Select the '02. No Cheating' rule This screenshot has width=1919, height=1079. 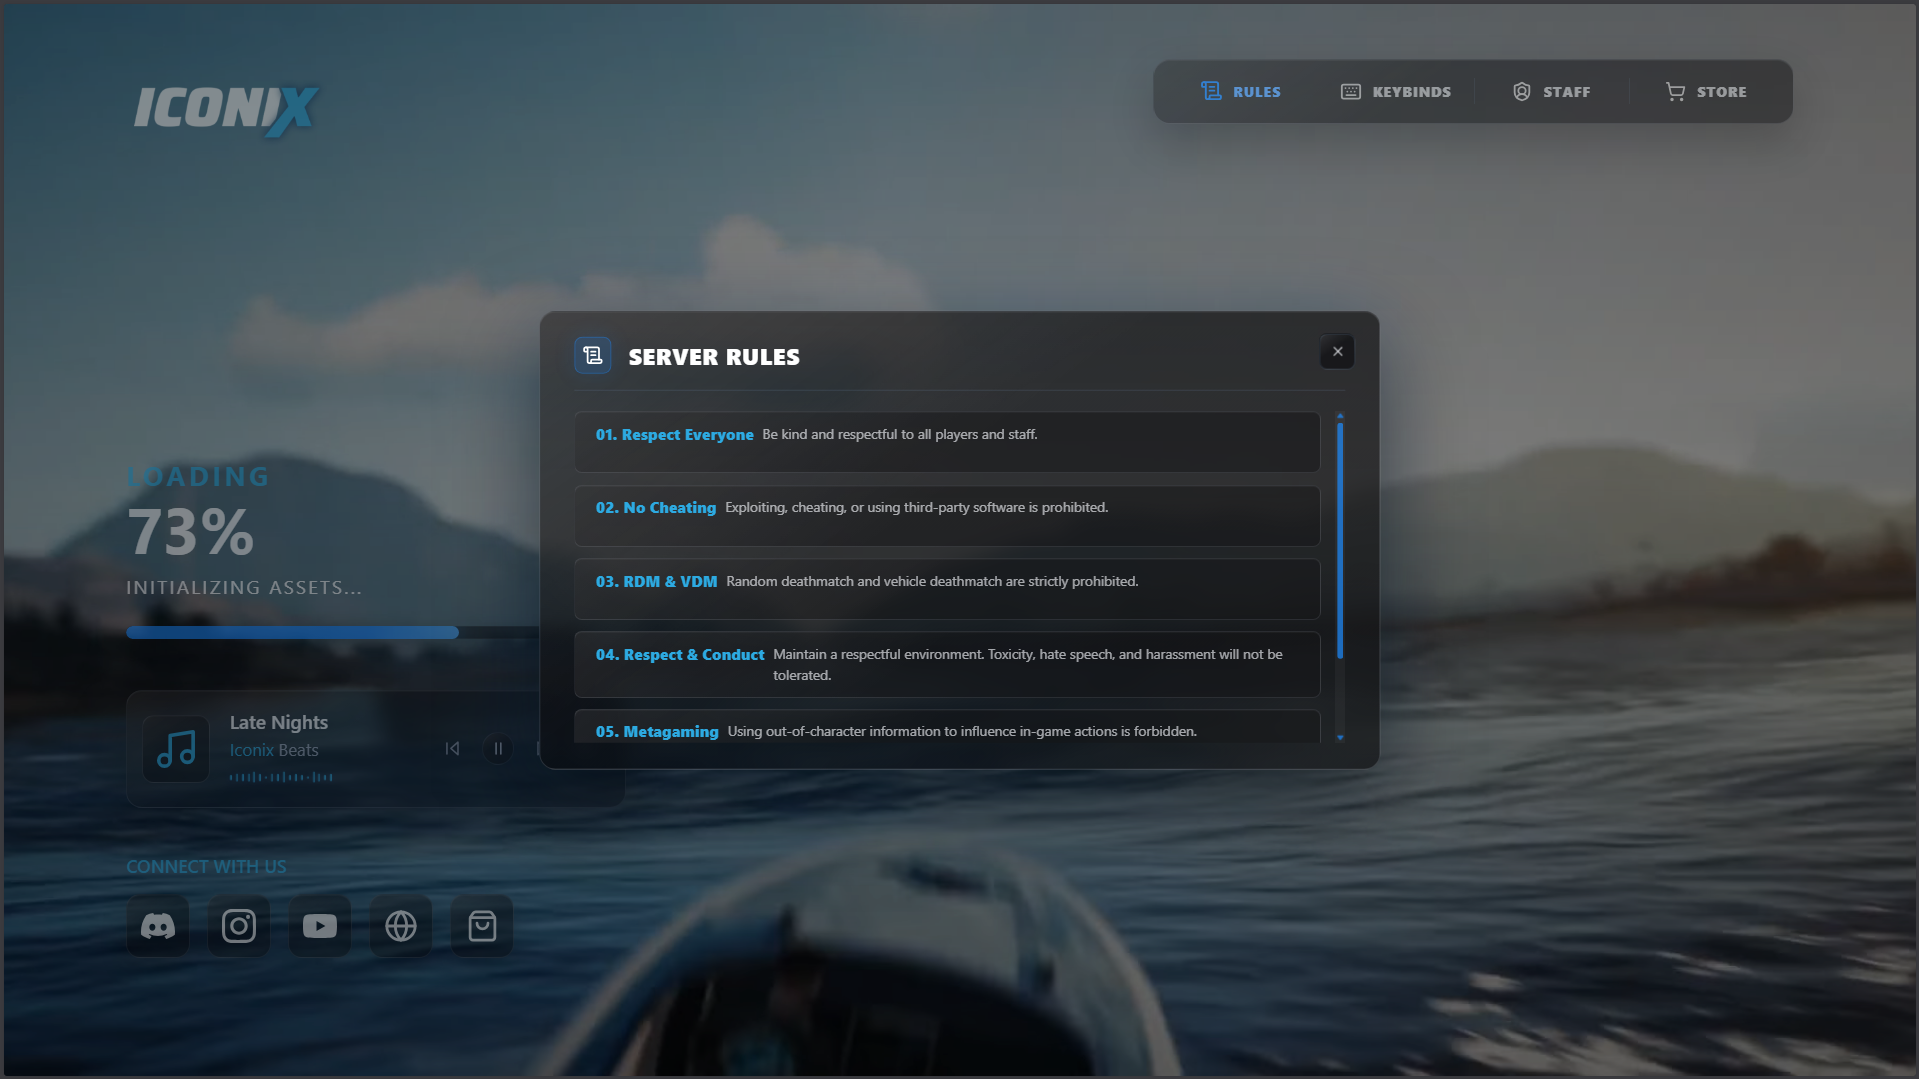pyautogui.click(x=947, y=516)
